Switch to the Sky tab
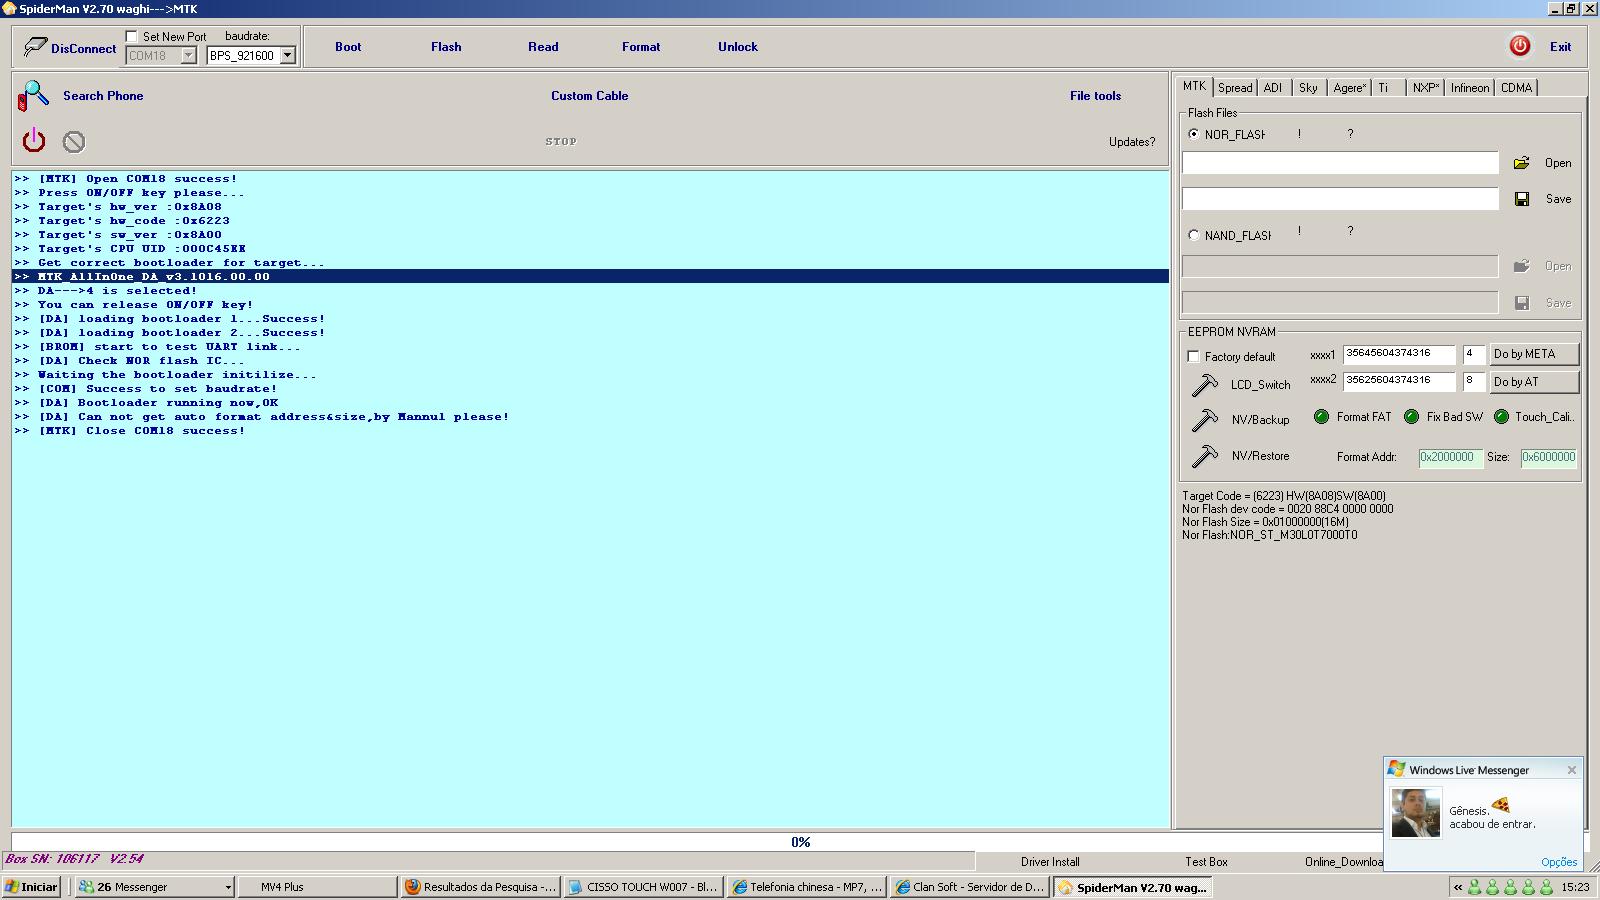 pos(1308,88)
